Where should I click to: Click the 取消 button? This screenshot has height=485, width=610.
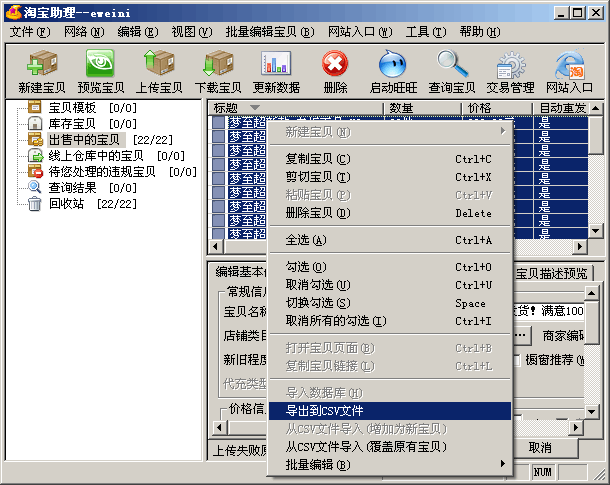(540, 448)
